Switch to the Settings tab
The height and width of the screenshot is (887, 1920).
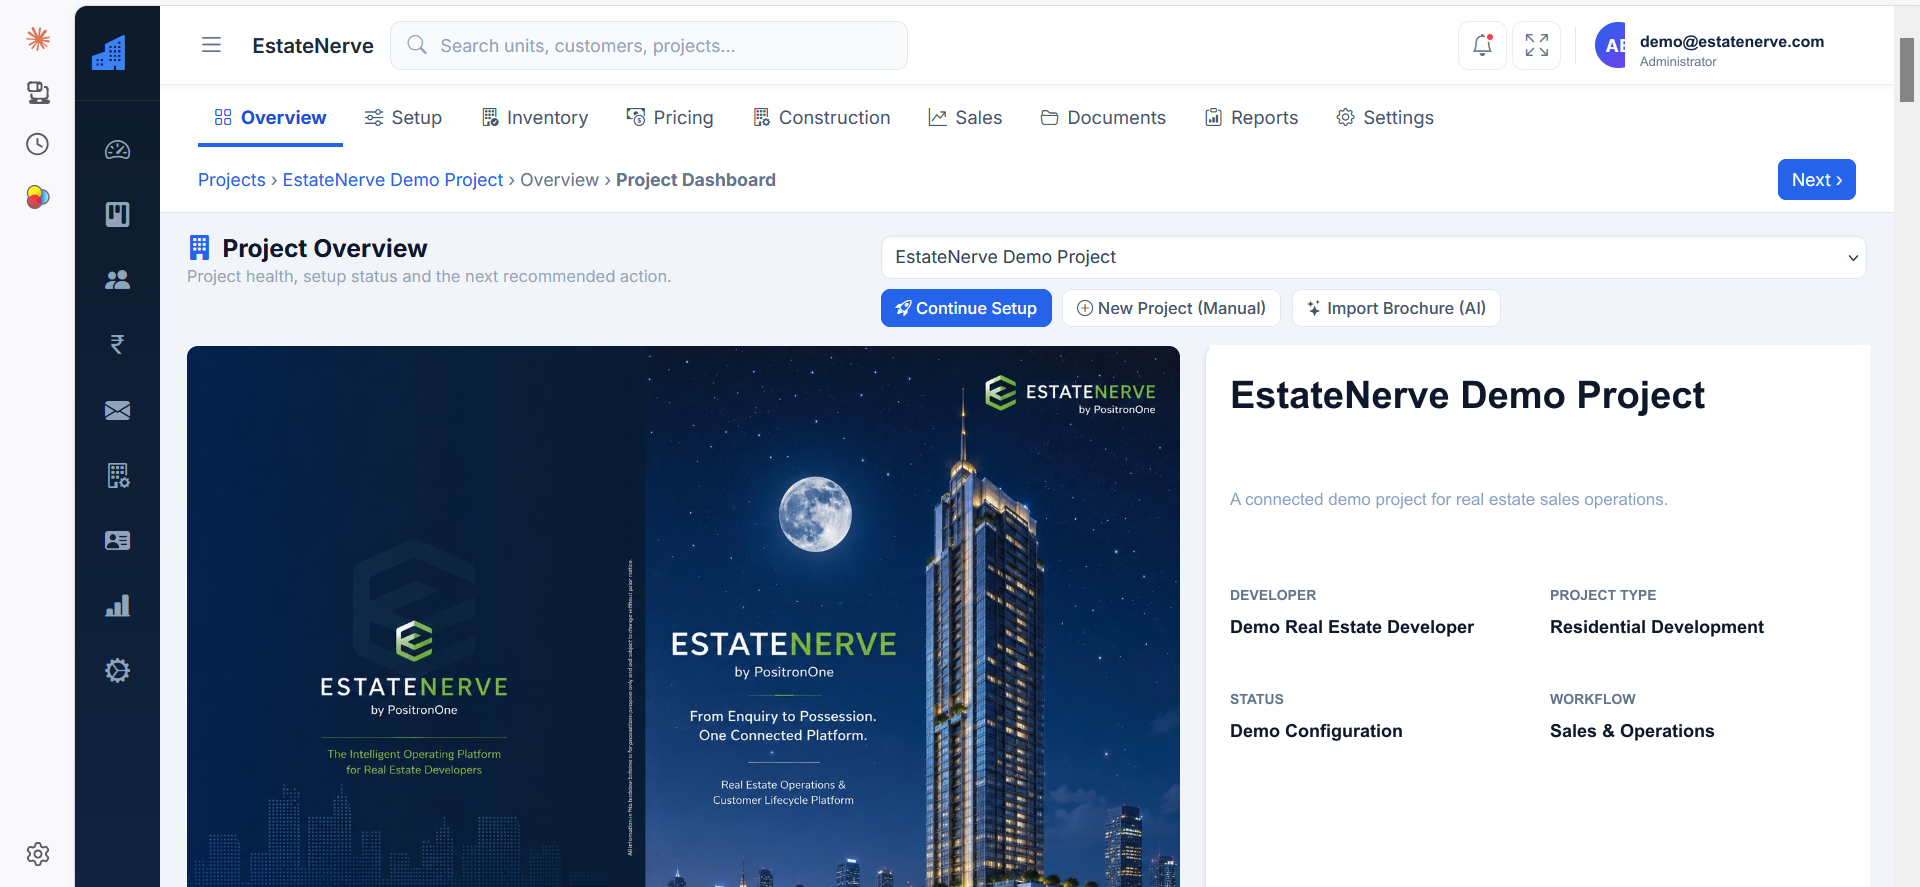(1385, 118)
